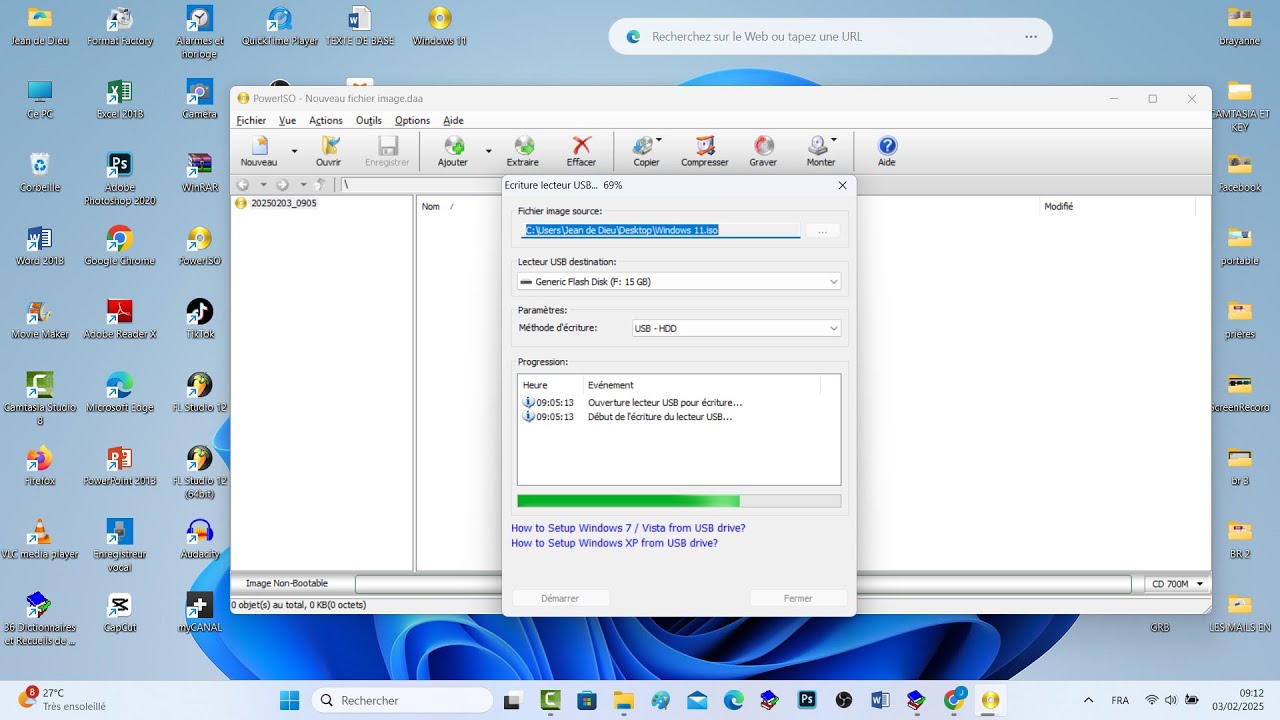The image size is (1280, 720).
Task: Click the up-folder arrow in PowerISO
Action: [320, 185]
